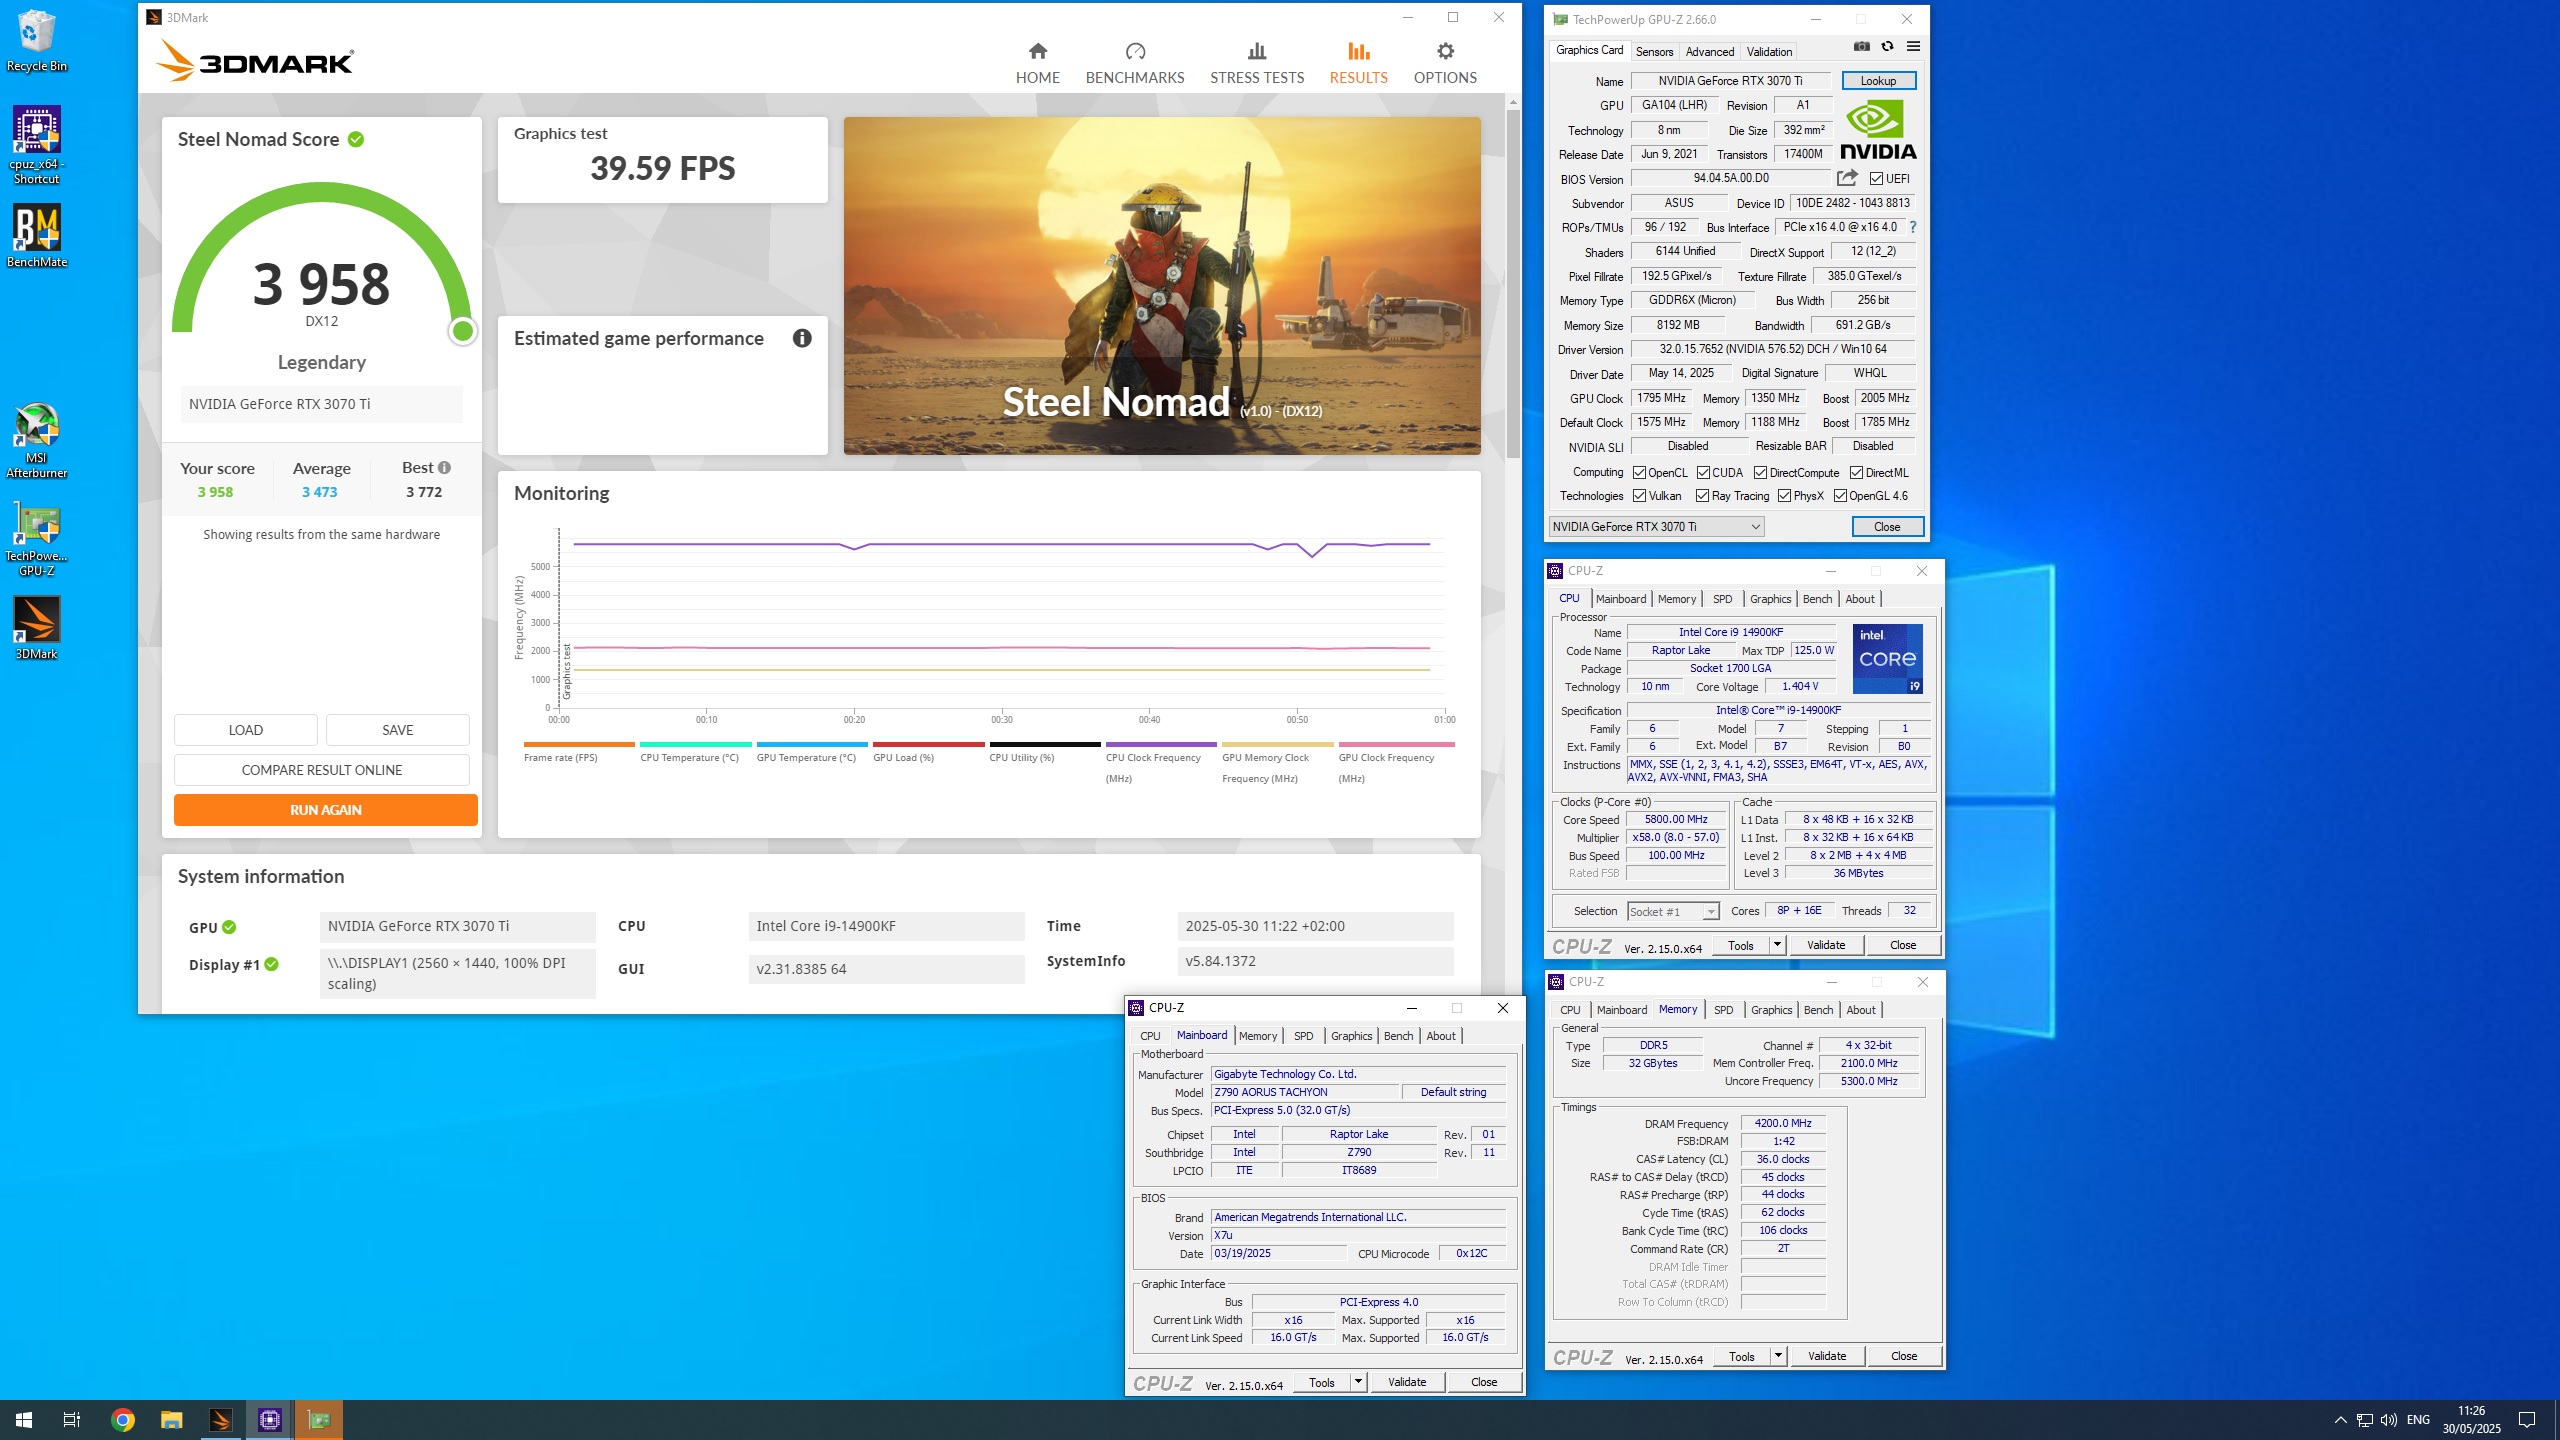Select the 3DMark desktop icon
The height and width of the screenshot is (1440, 2560).
pyautogui.click(x=37, y=628)
